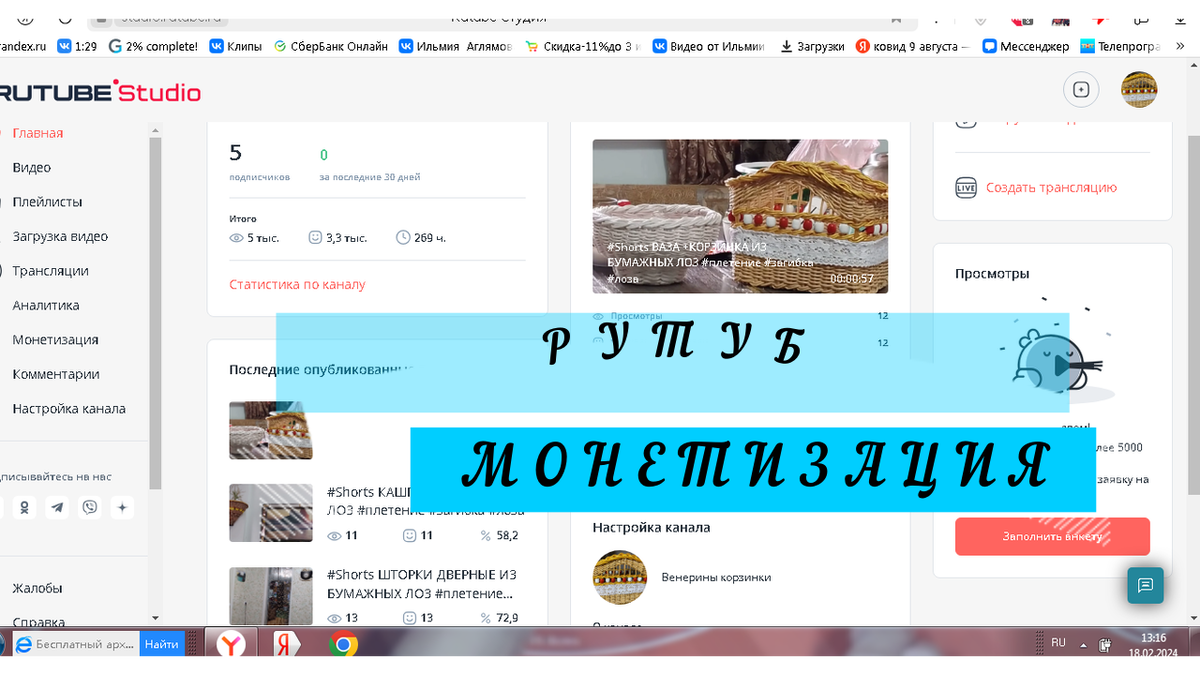Open the Клипы VK bookmark
The height and width of the screenshot is (675, 1200).
[x=236, y=46]
